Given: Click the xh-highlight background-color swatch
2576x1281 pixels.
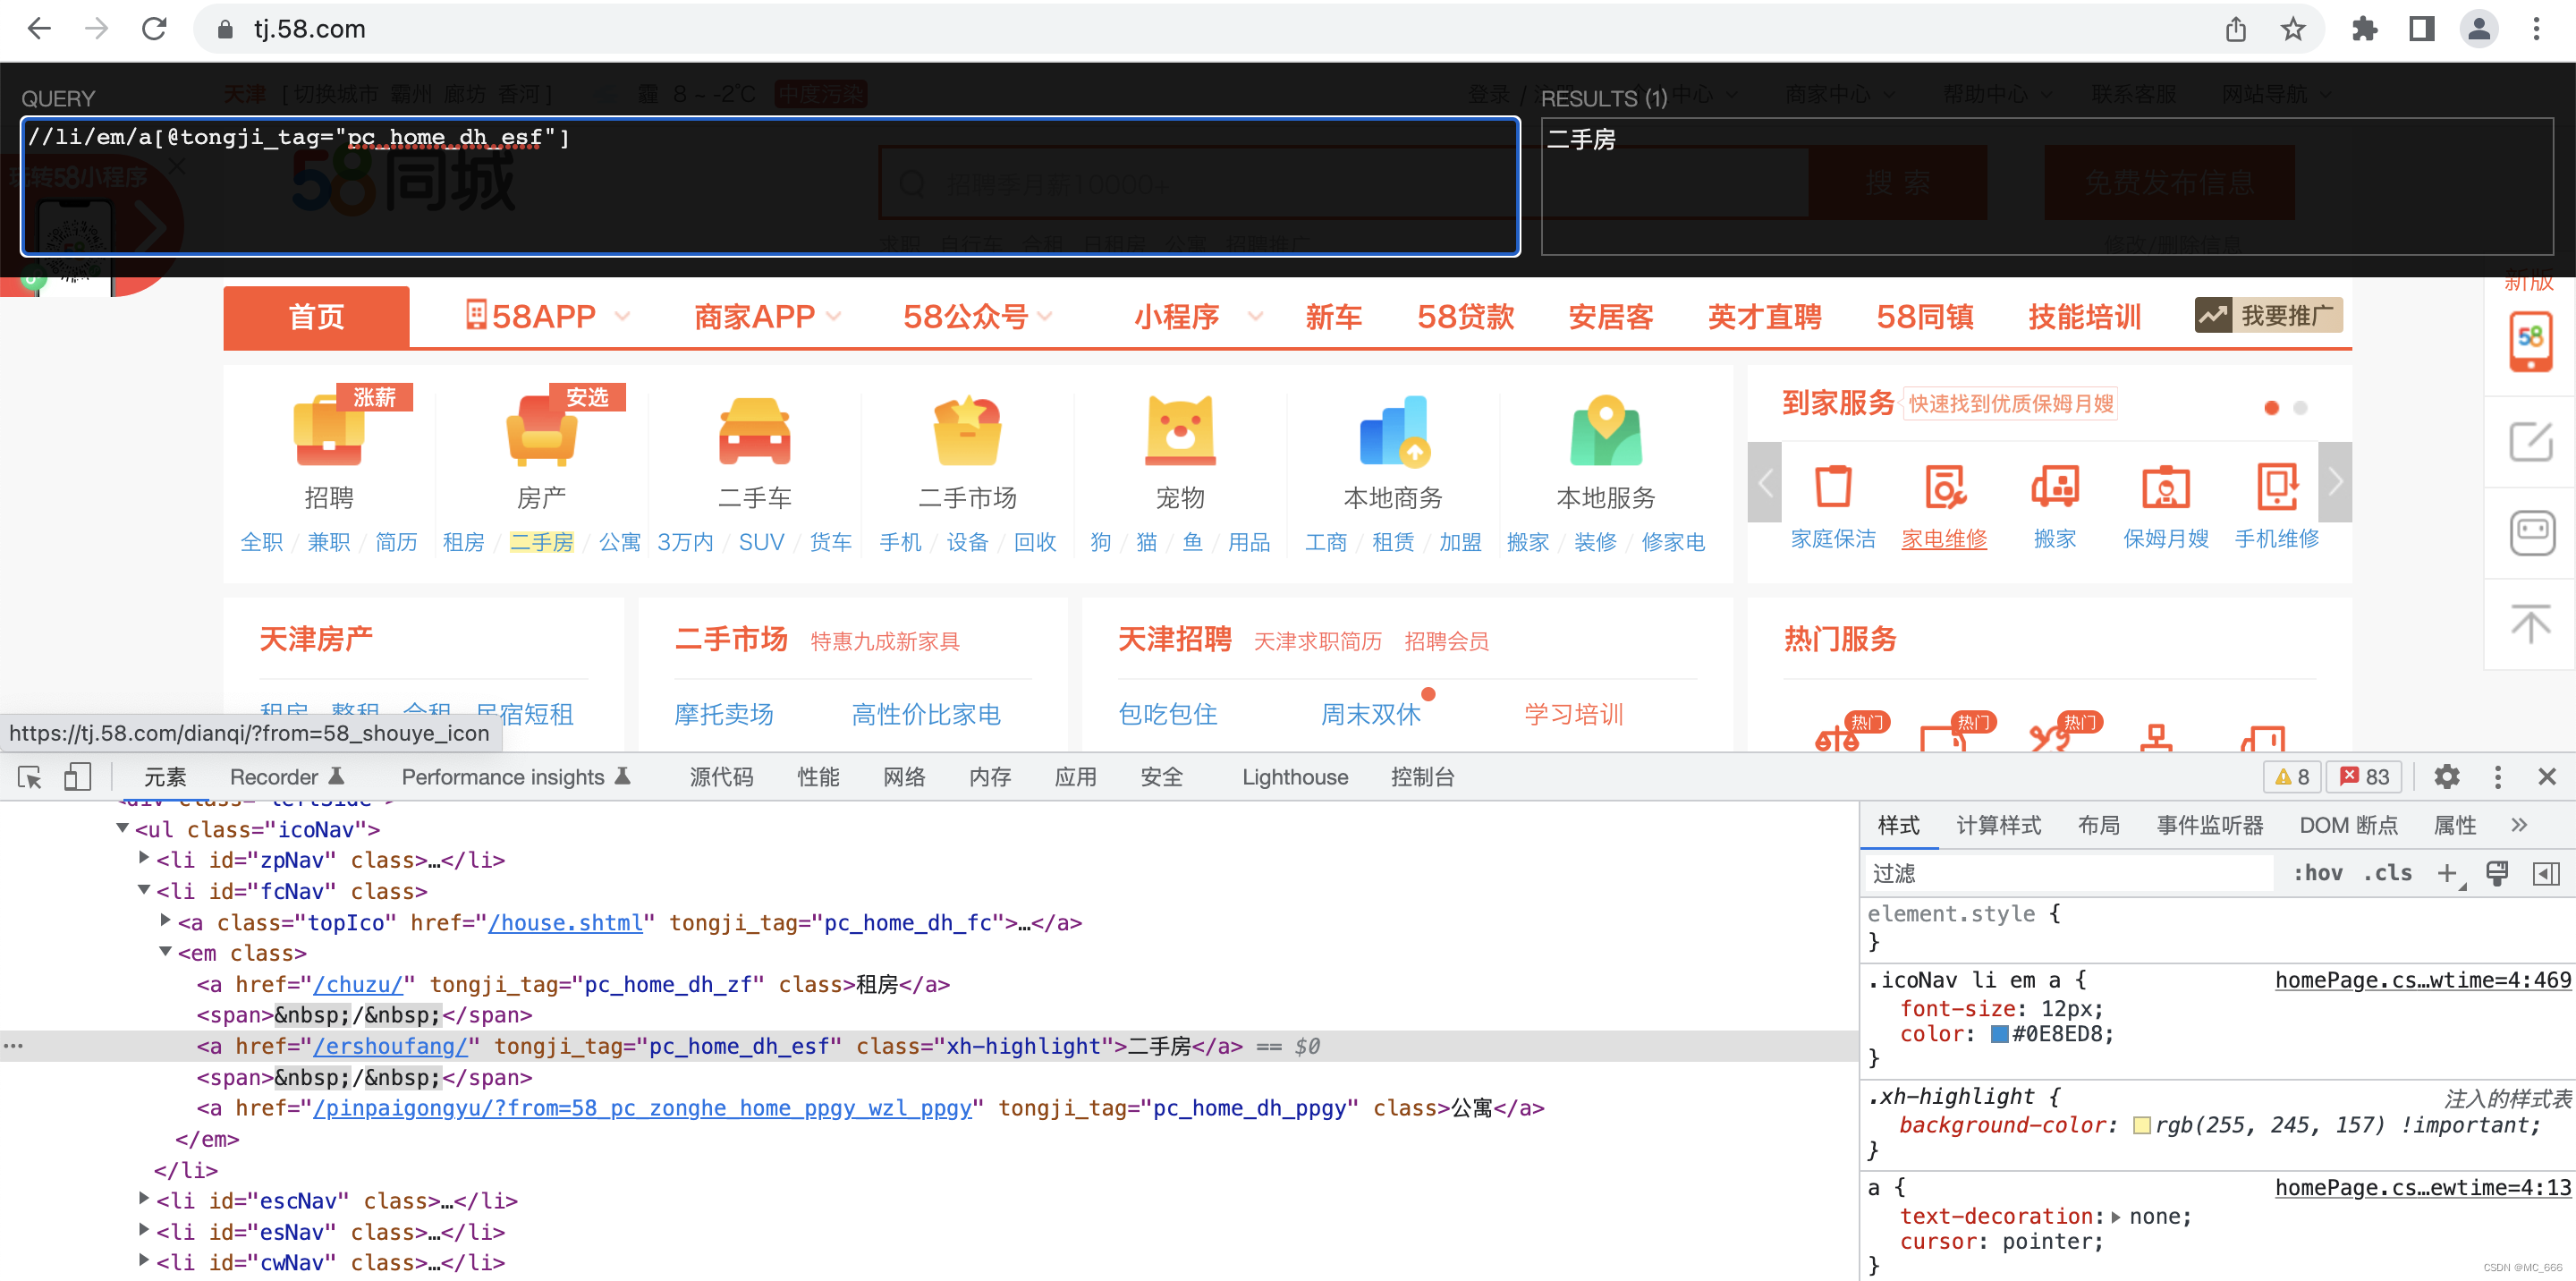Looking at the screenshot, I should (2141, 1125).
